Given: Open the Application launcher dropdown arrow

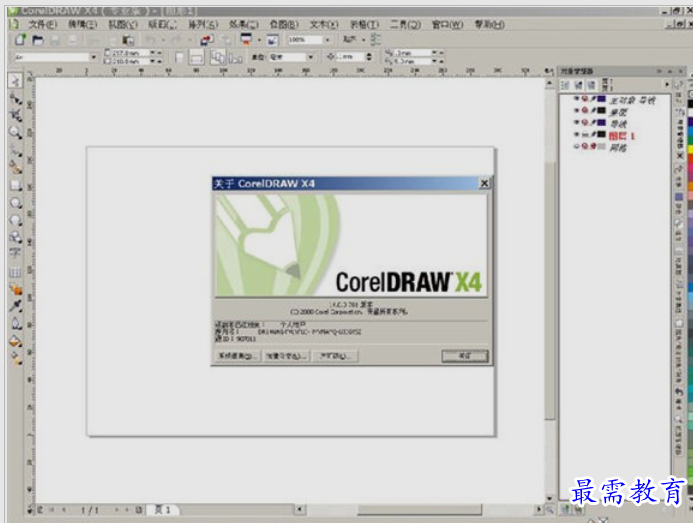Looking at the screenshot, I should pyautogui.click(x=259, y=40).
